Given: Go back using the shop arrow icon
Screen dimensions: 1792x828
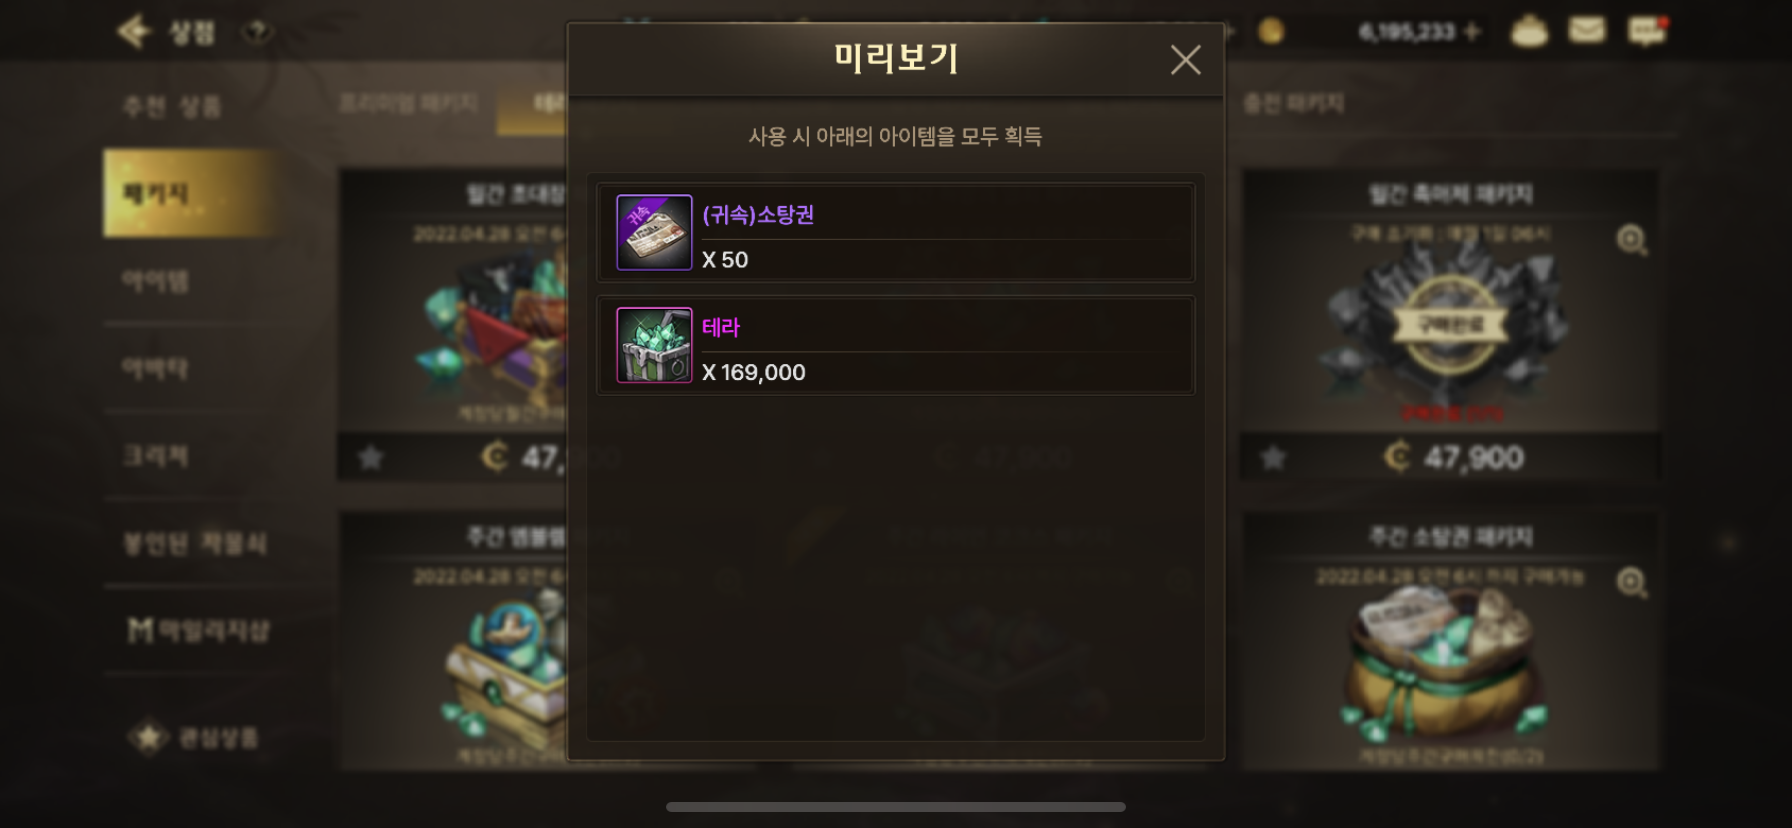Looking at the screenshot, I should tap(133, 32).
